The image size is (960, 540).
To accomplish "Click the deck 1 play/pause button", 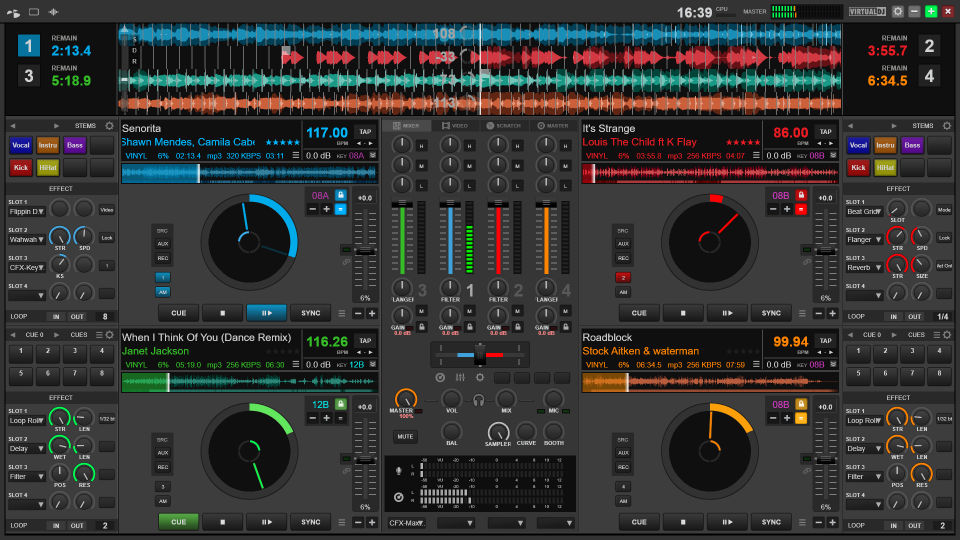I will [266, 313].
